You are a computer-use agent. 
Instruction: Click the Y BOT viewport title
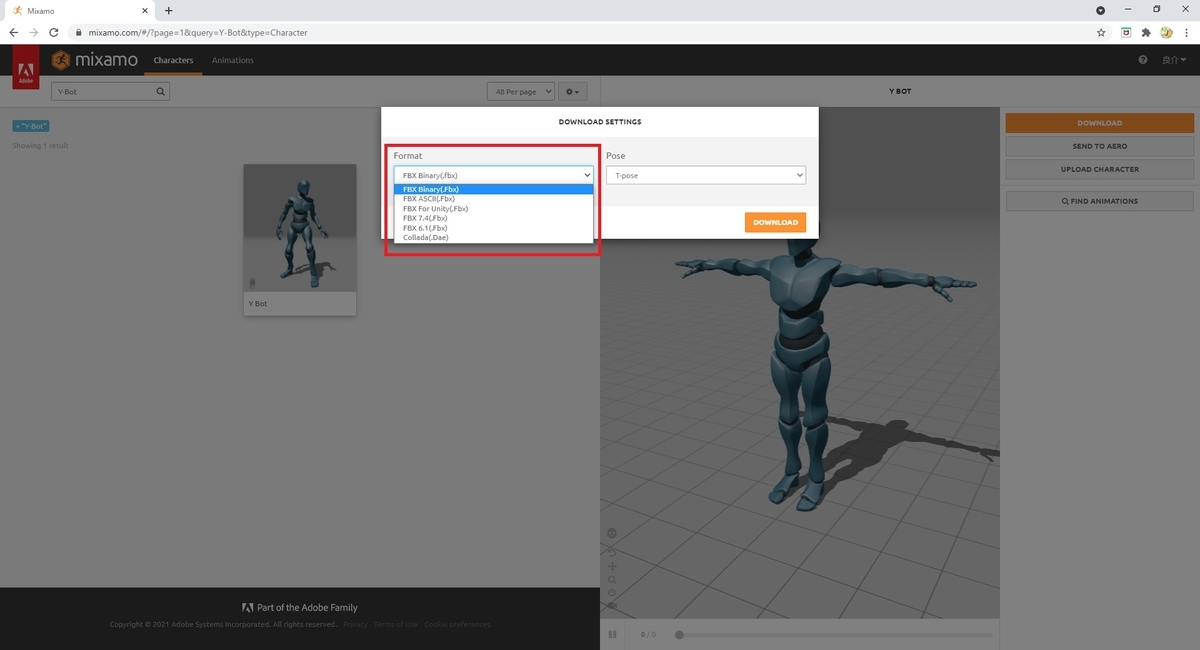[900, 91]
